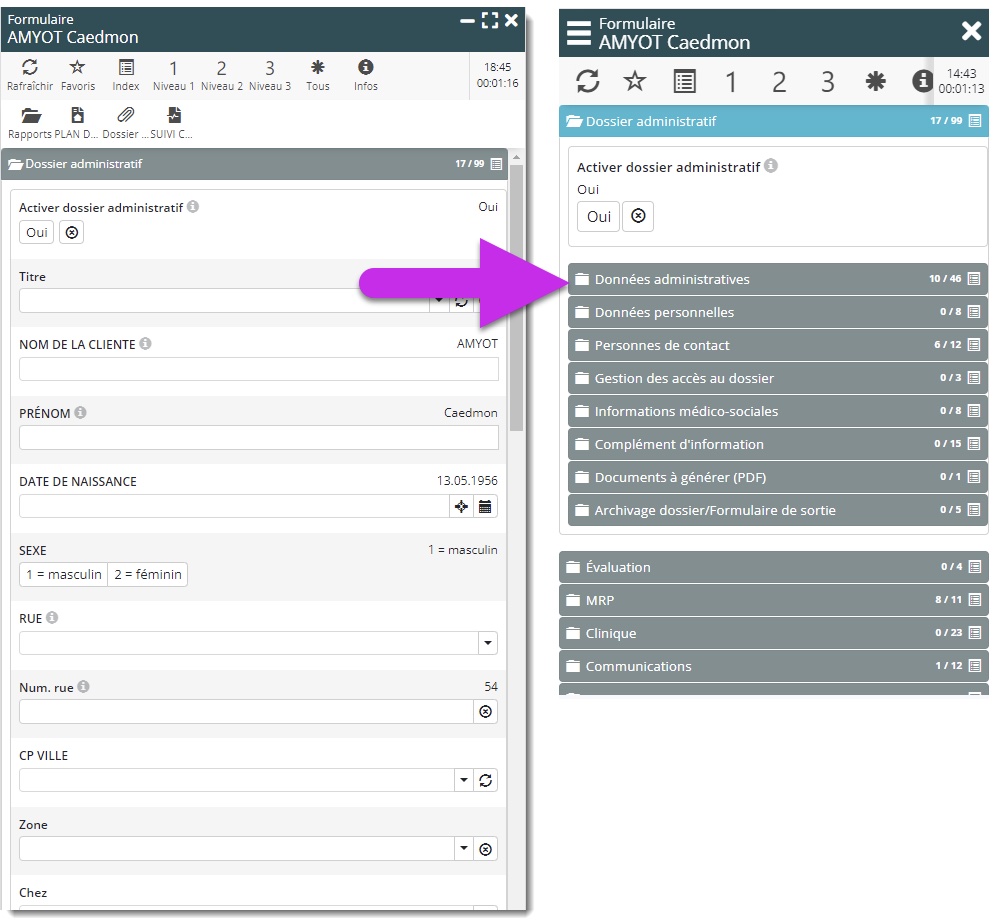Show all levels with Tous asterisk
This screenshot has height=924, width=997.
click(x=317, y=68)
